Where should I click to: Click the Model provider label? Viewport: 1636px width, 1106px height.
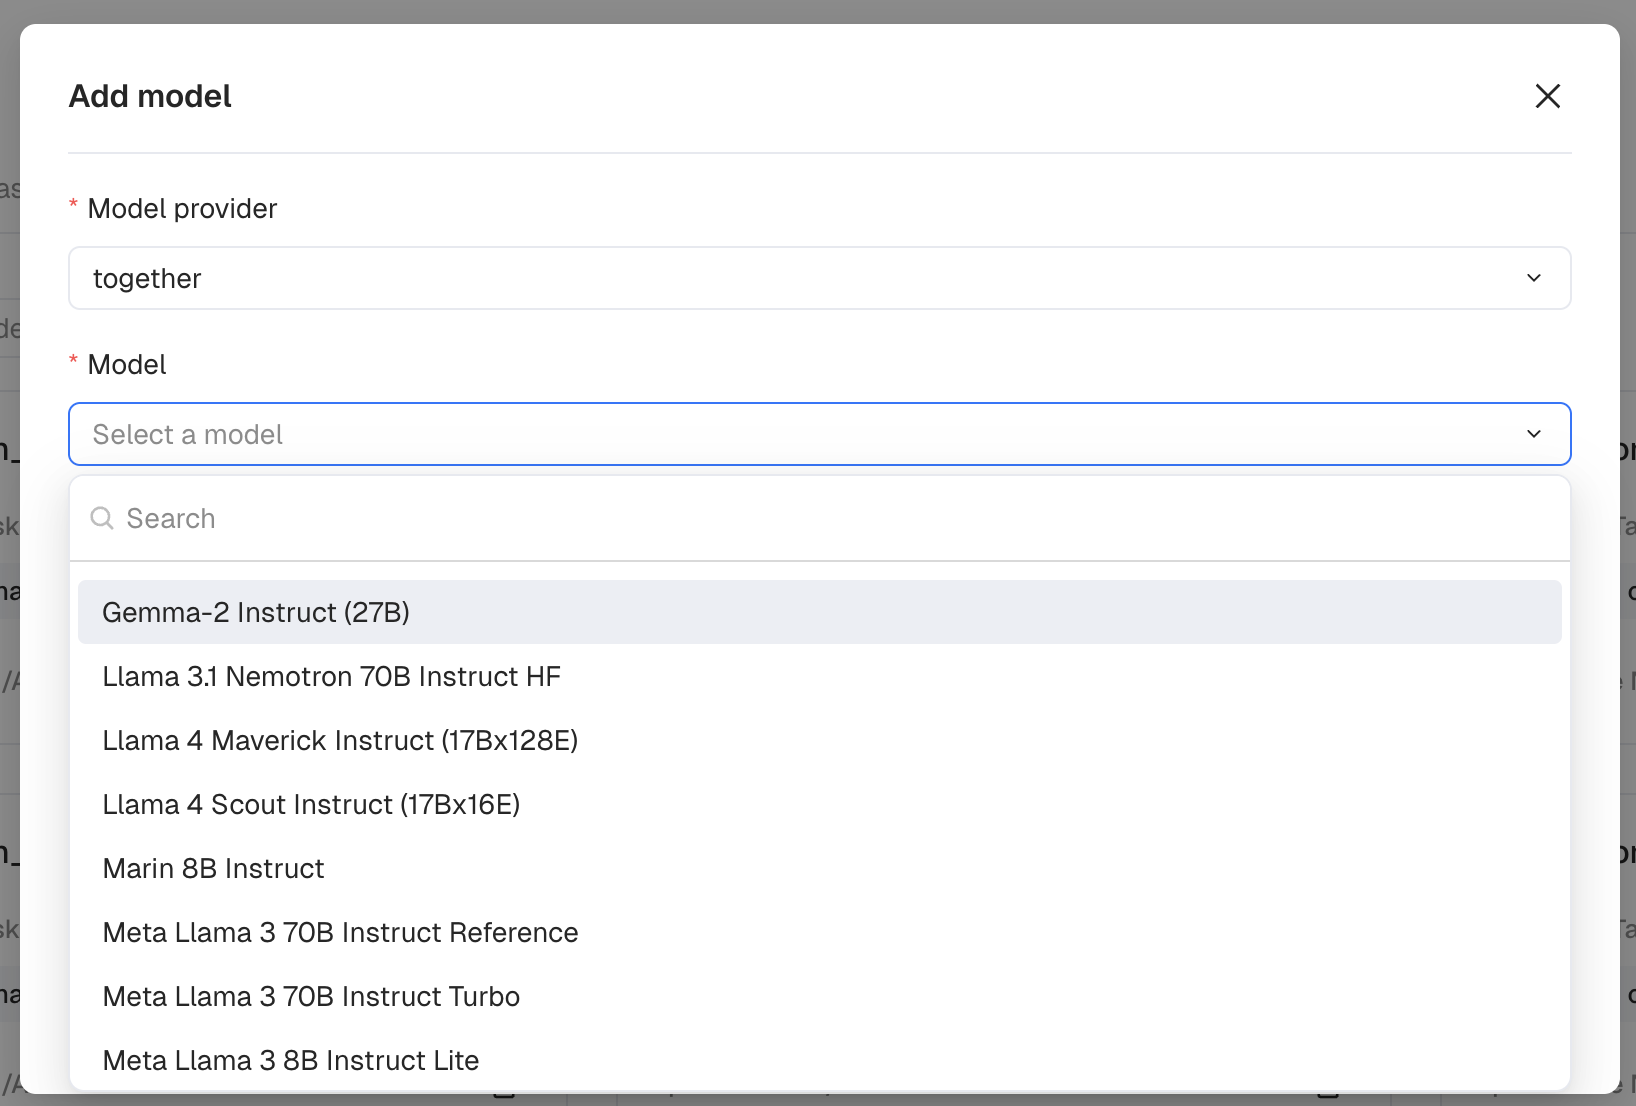[182, 208]
